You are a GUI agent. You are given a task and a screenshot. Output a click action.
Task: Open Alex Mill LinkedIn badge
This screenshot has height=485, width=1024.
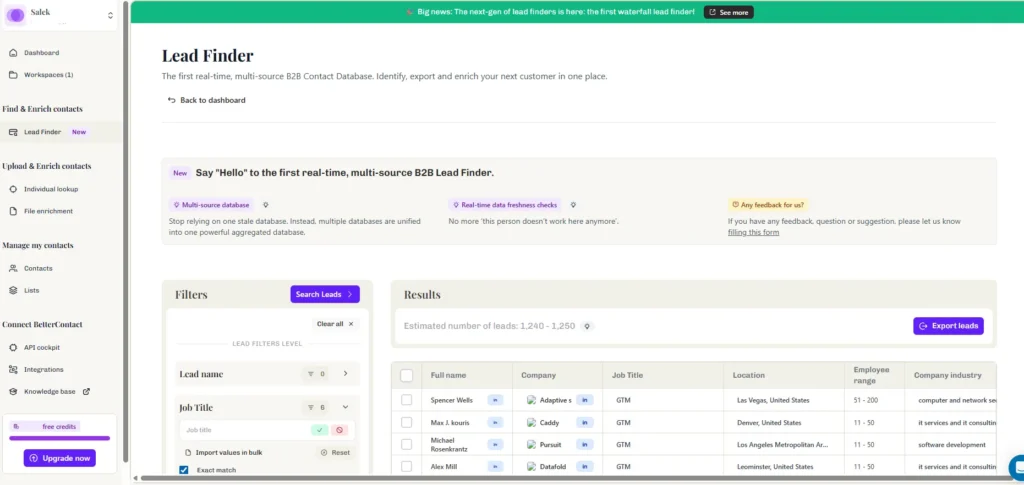[495, 467]
